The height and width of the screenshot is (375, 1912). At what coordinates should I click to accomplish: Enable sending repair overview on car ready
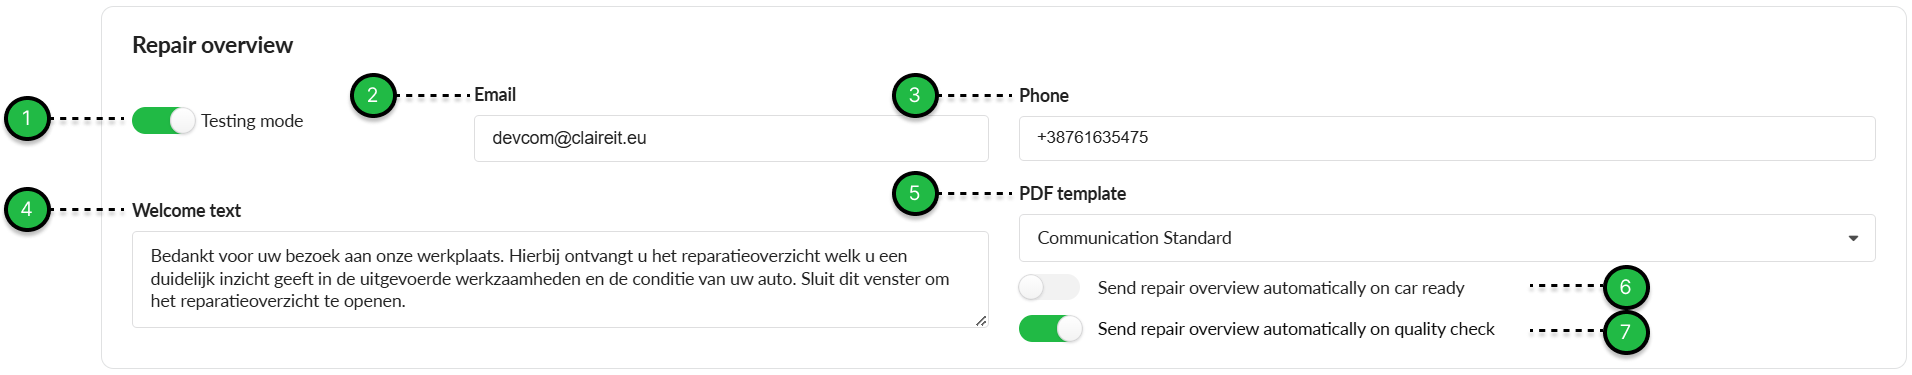(x=1049, y=288)
